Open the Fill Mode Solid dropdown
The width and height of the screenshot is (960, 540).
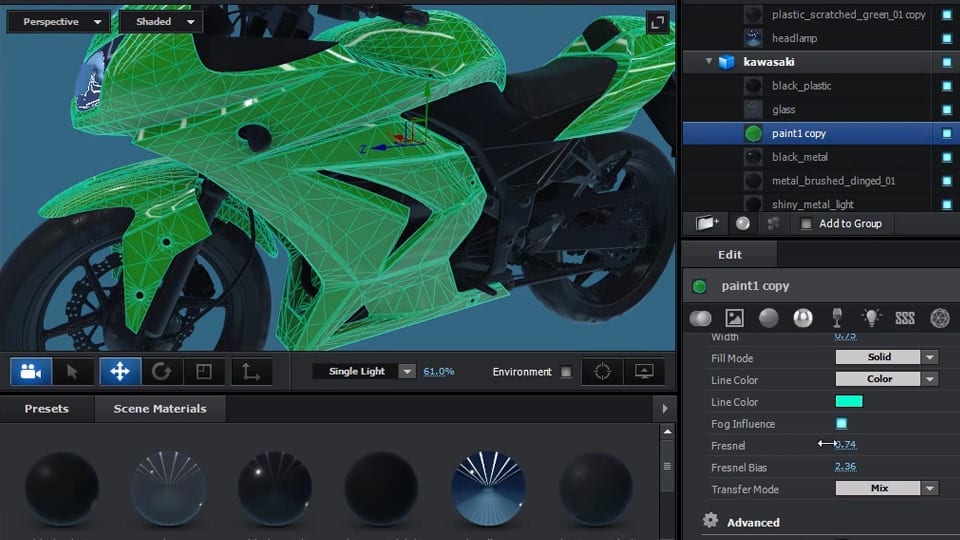[886, 357]
